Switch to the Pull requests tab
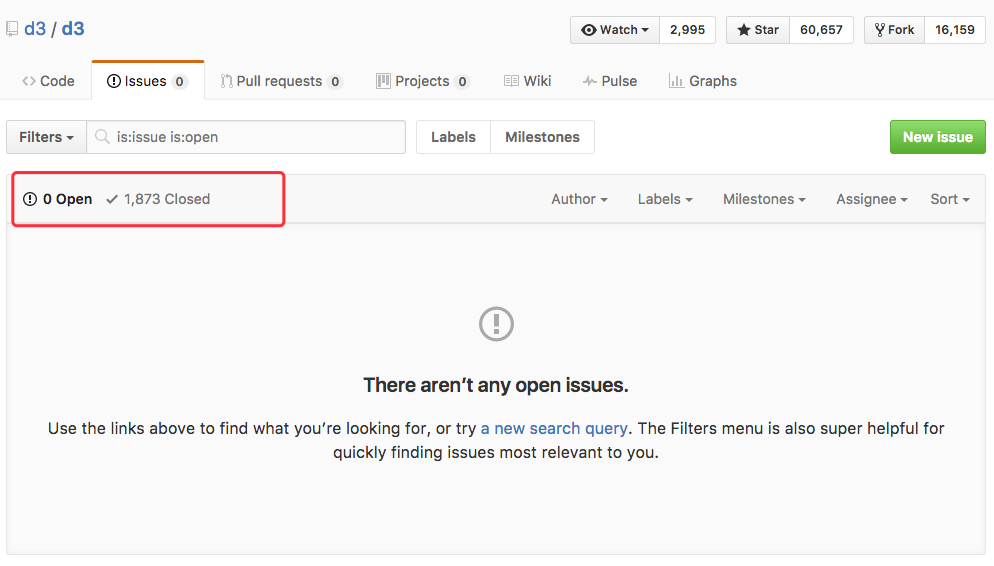Viewport: 994px width, 566px height. point(281,81)
